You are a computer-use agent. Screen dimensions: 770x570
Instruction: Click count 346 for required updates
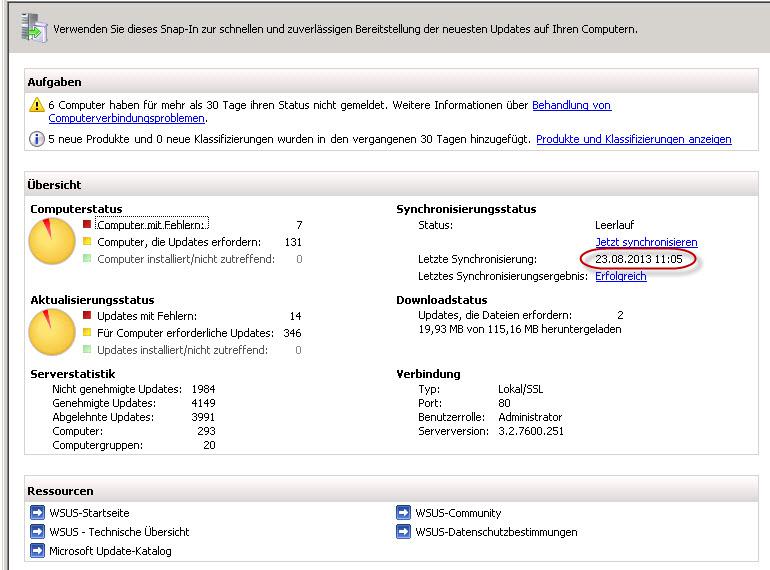click(x=292, y=333)
